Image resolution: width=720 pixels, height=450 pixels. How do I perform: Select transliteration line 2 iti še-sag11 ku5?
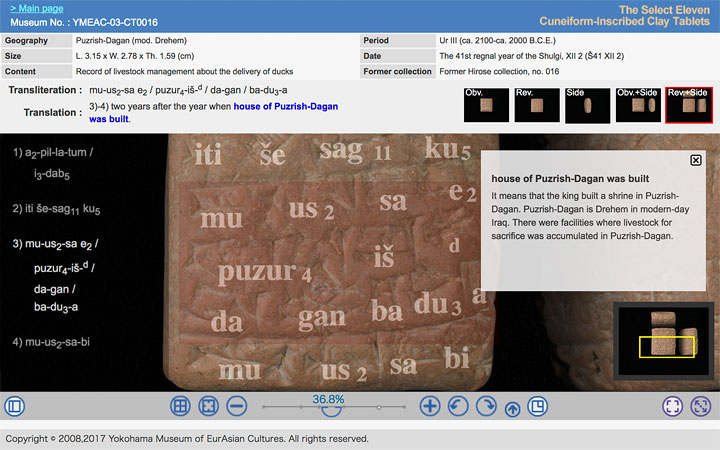[56, 209]
